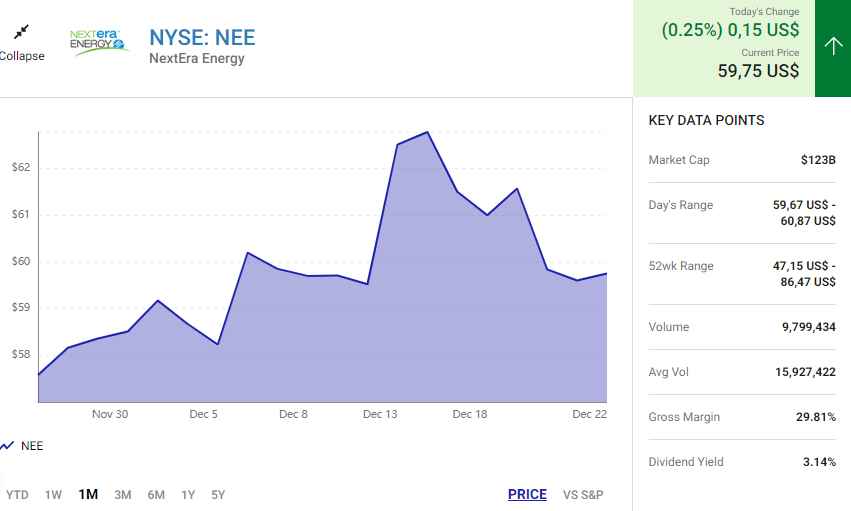
Task: Select the 1M time range
Action: [88, 494]
